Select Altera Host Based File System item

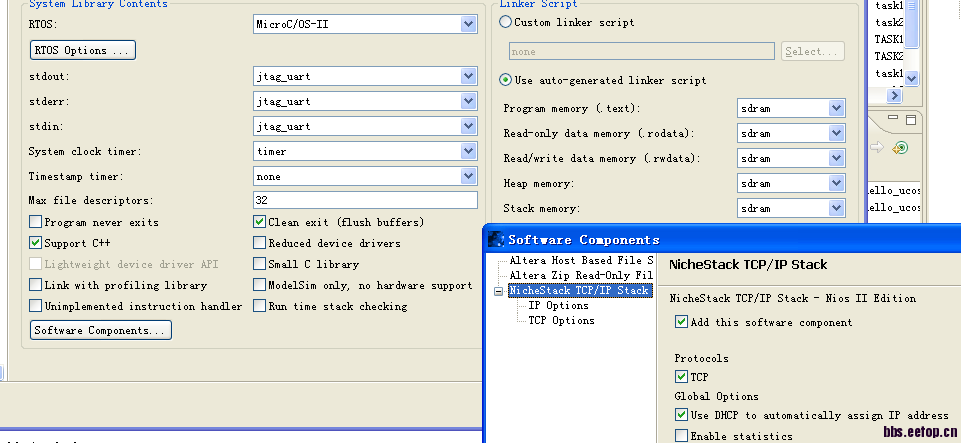click(581, 260)
